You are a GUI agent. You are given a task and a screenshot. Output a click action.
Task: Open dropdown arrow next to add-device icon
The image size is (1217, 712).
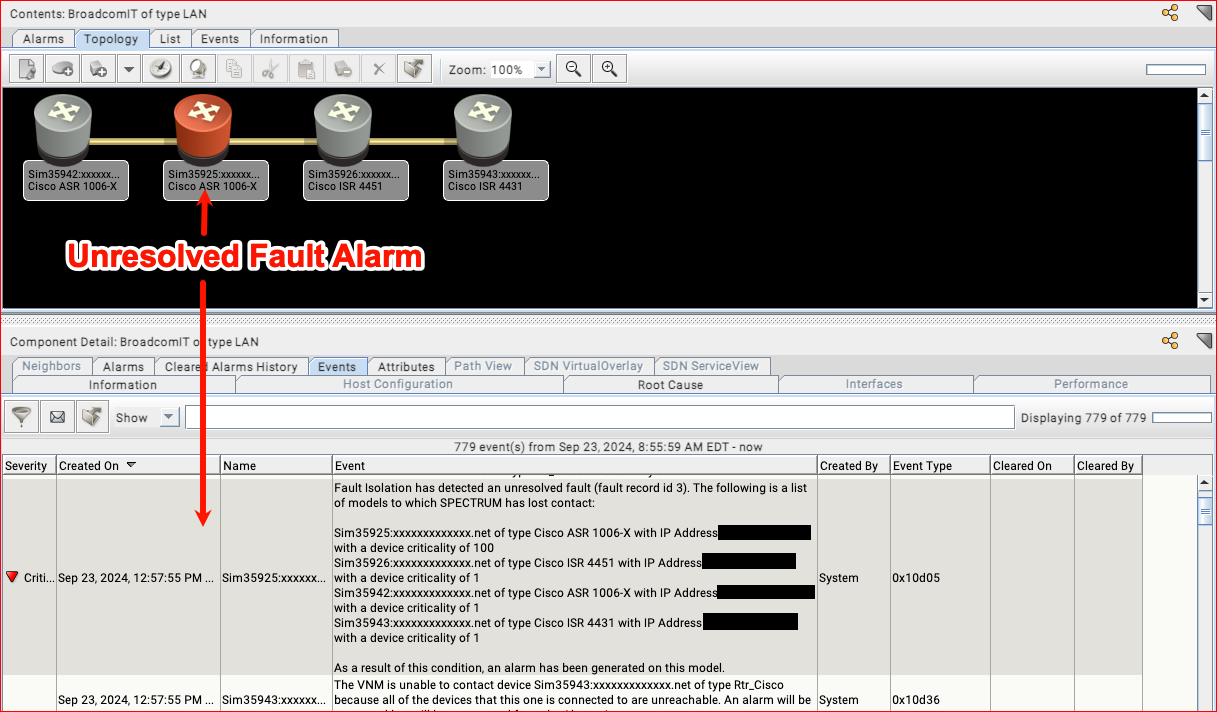click(128, 69)
